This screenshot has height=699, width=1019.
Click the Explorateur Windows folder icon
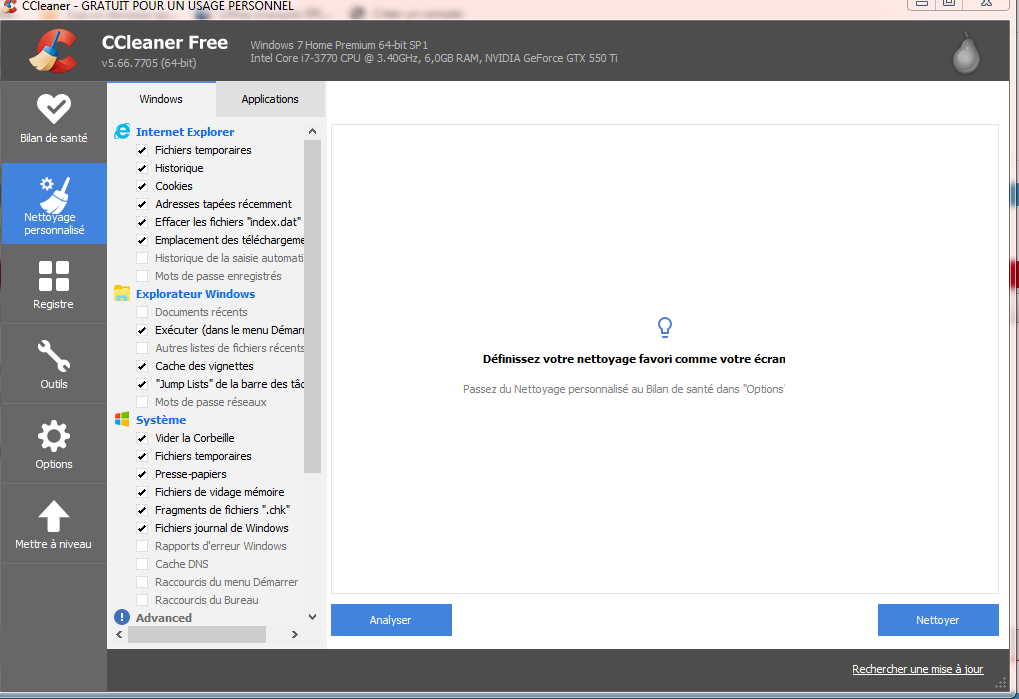122,294
